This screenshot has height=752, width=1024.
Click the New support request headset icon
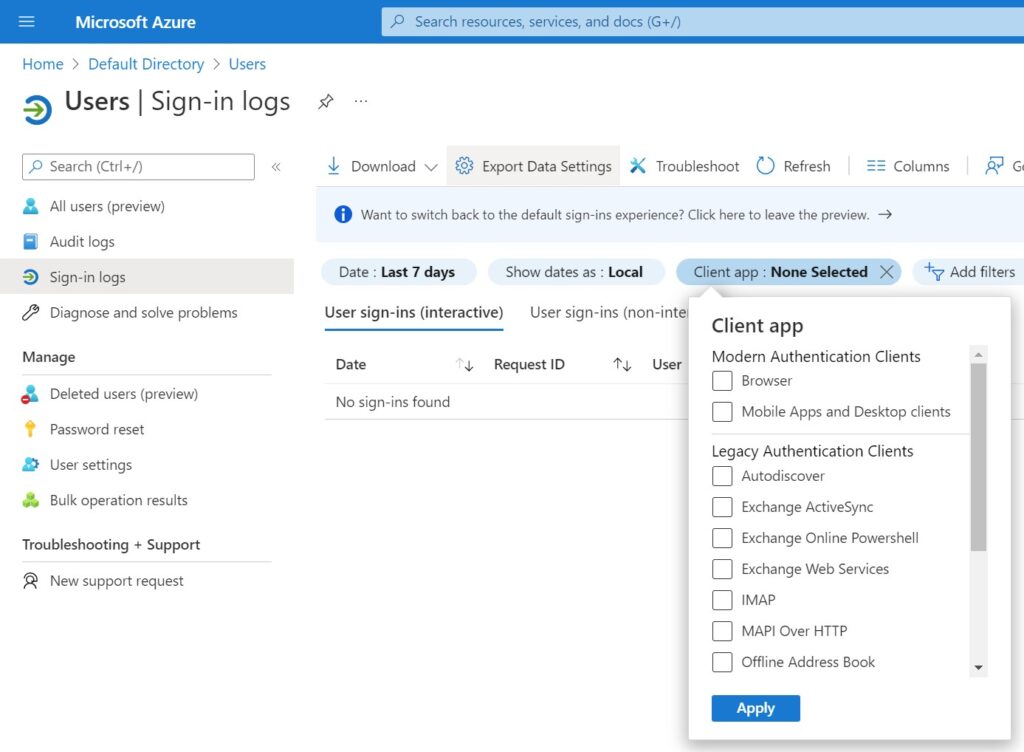(x=30, y=580)
